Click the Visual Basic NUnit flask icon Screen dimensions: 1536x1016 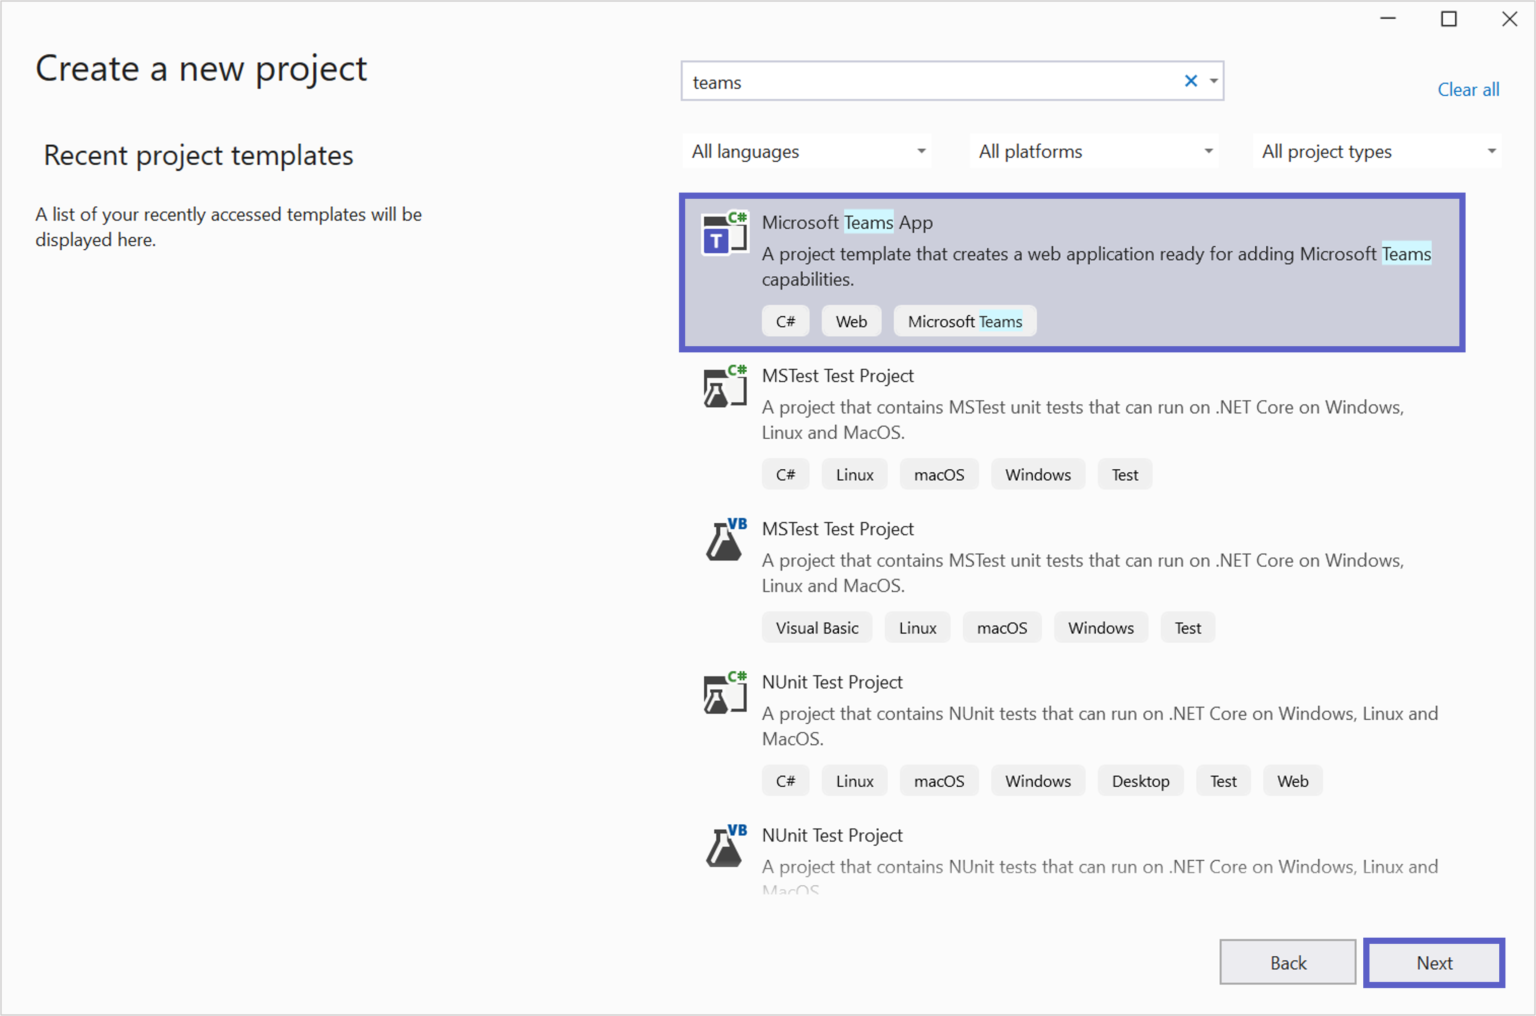point(724,846)
